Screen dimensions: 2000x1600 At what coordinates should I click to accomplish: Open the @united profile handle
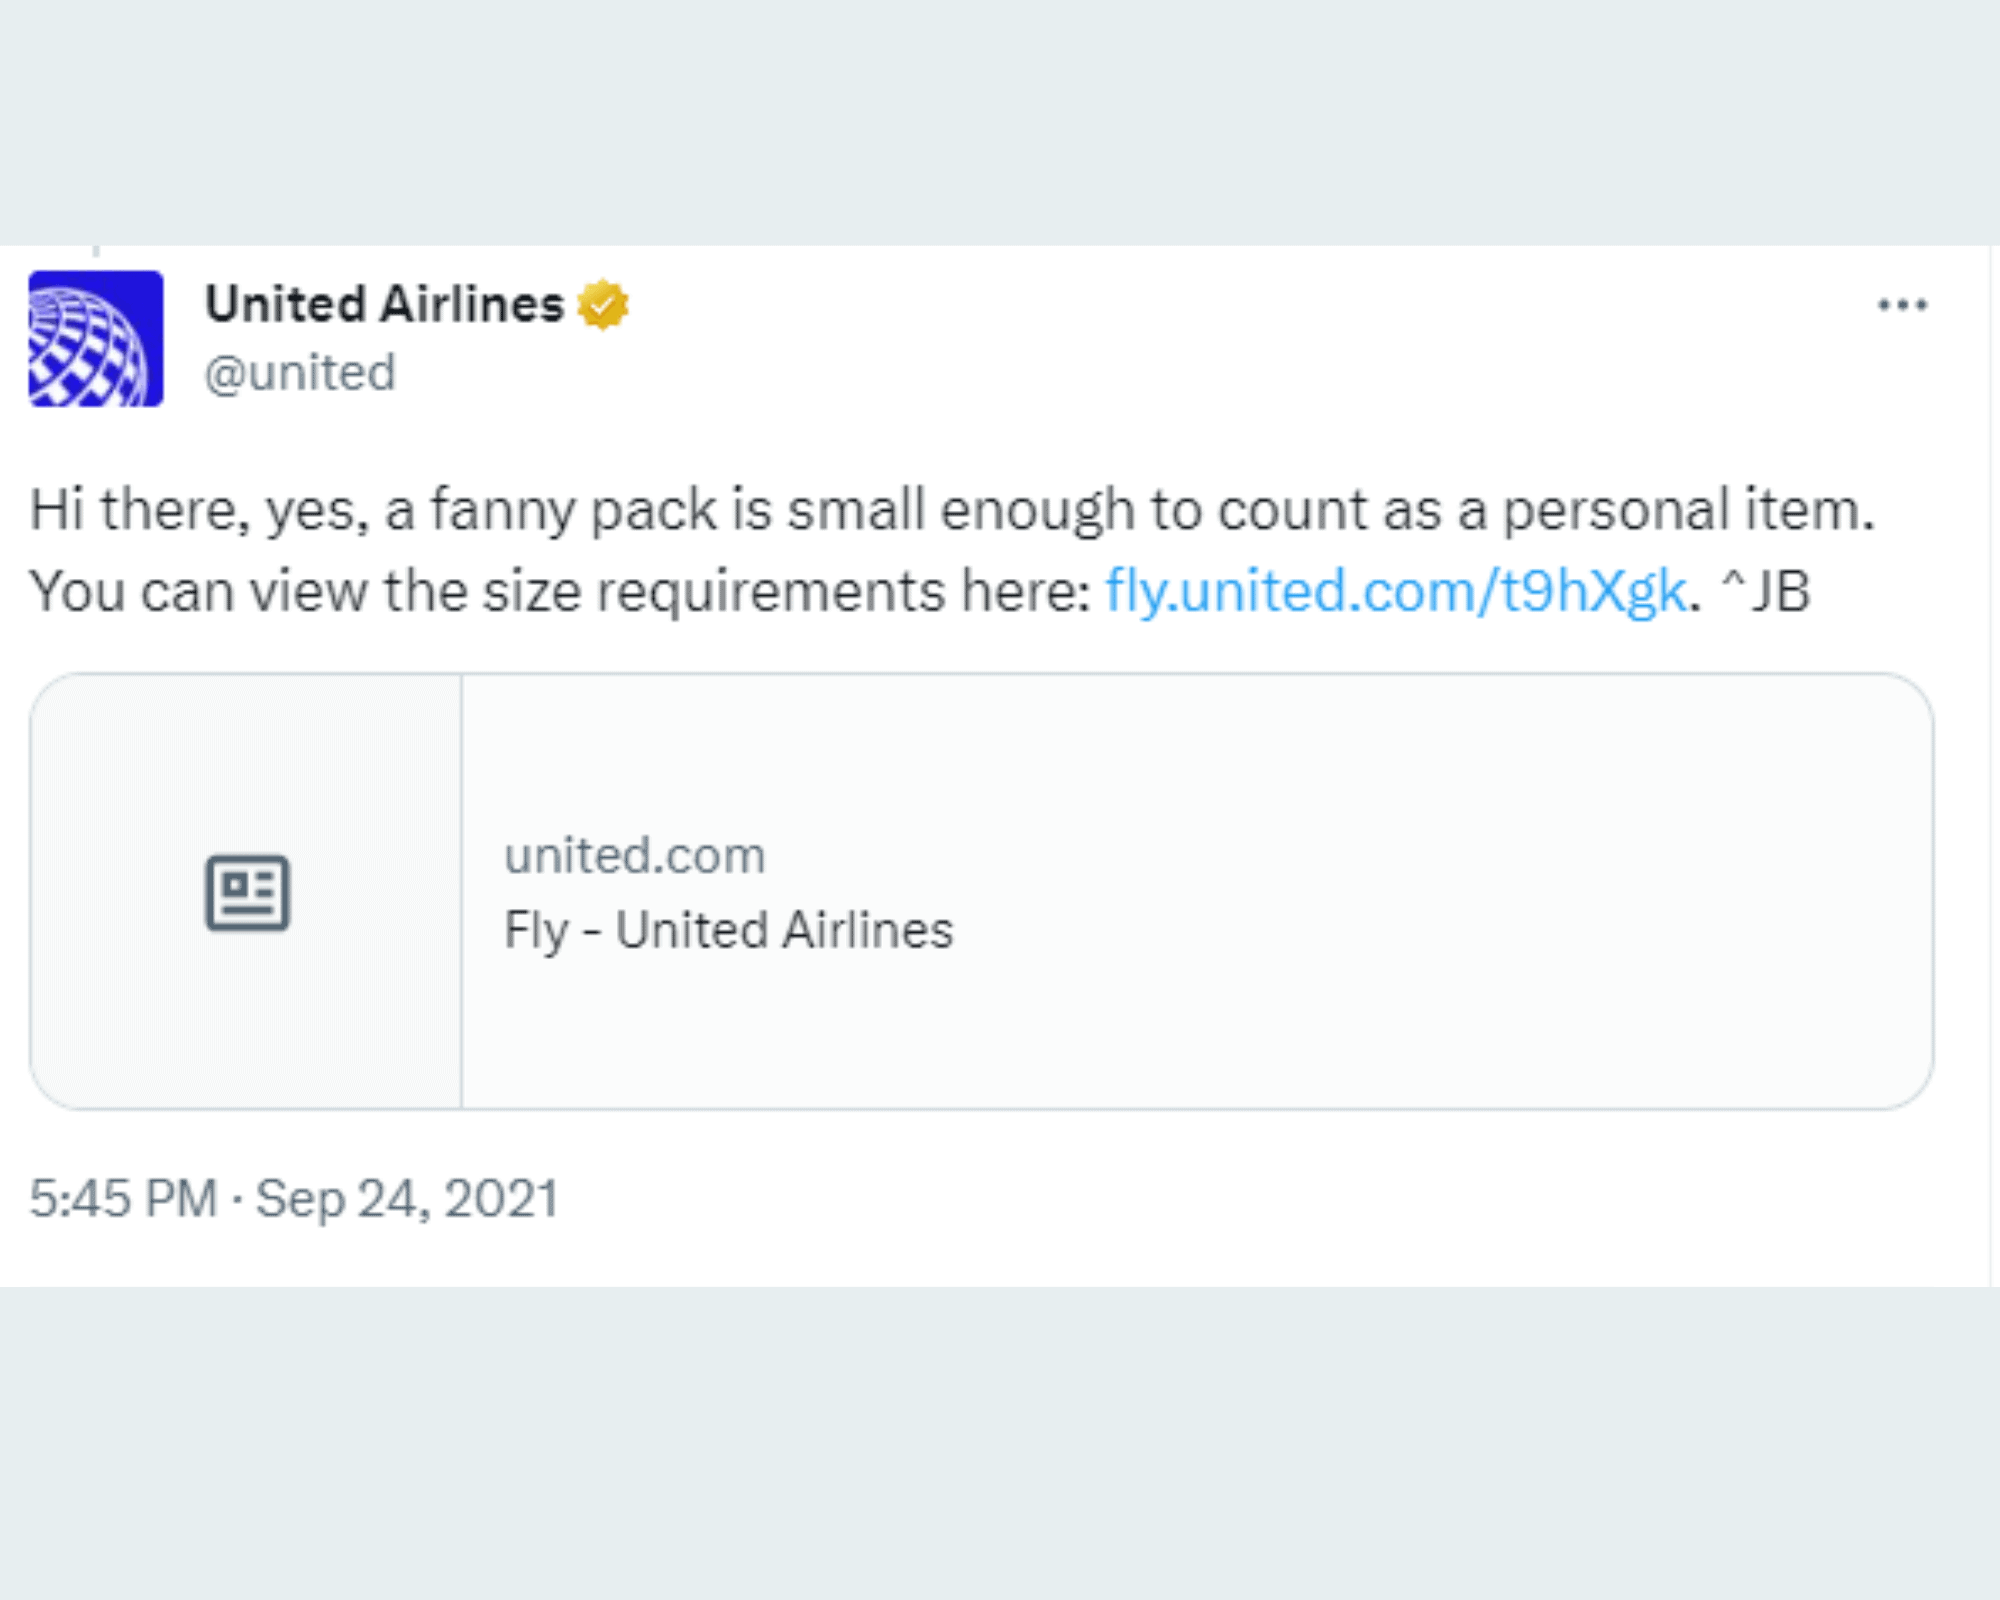tap(300, 374)
